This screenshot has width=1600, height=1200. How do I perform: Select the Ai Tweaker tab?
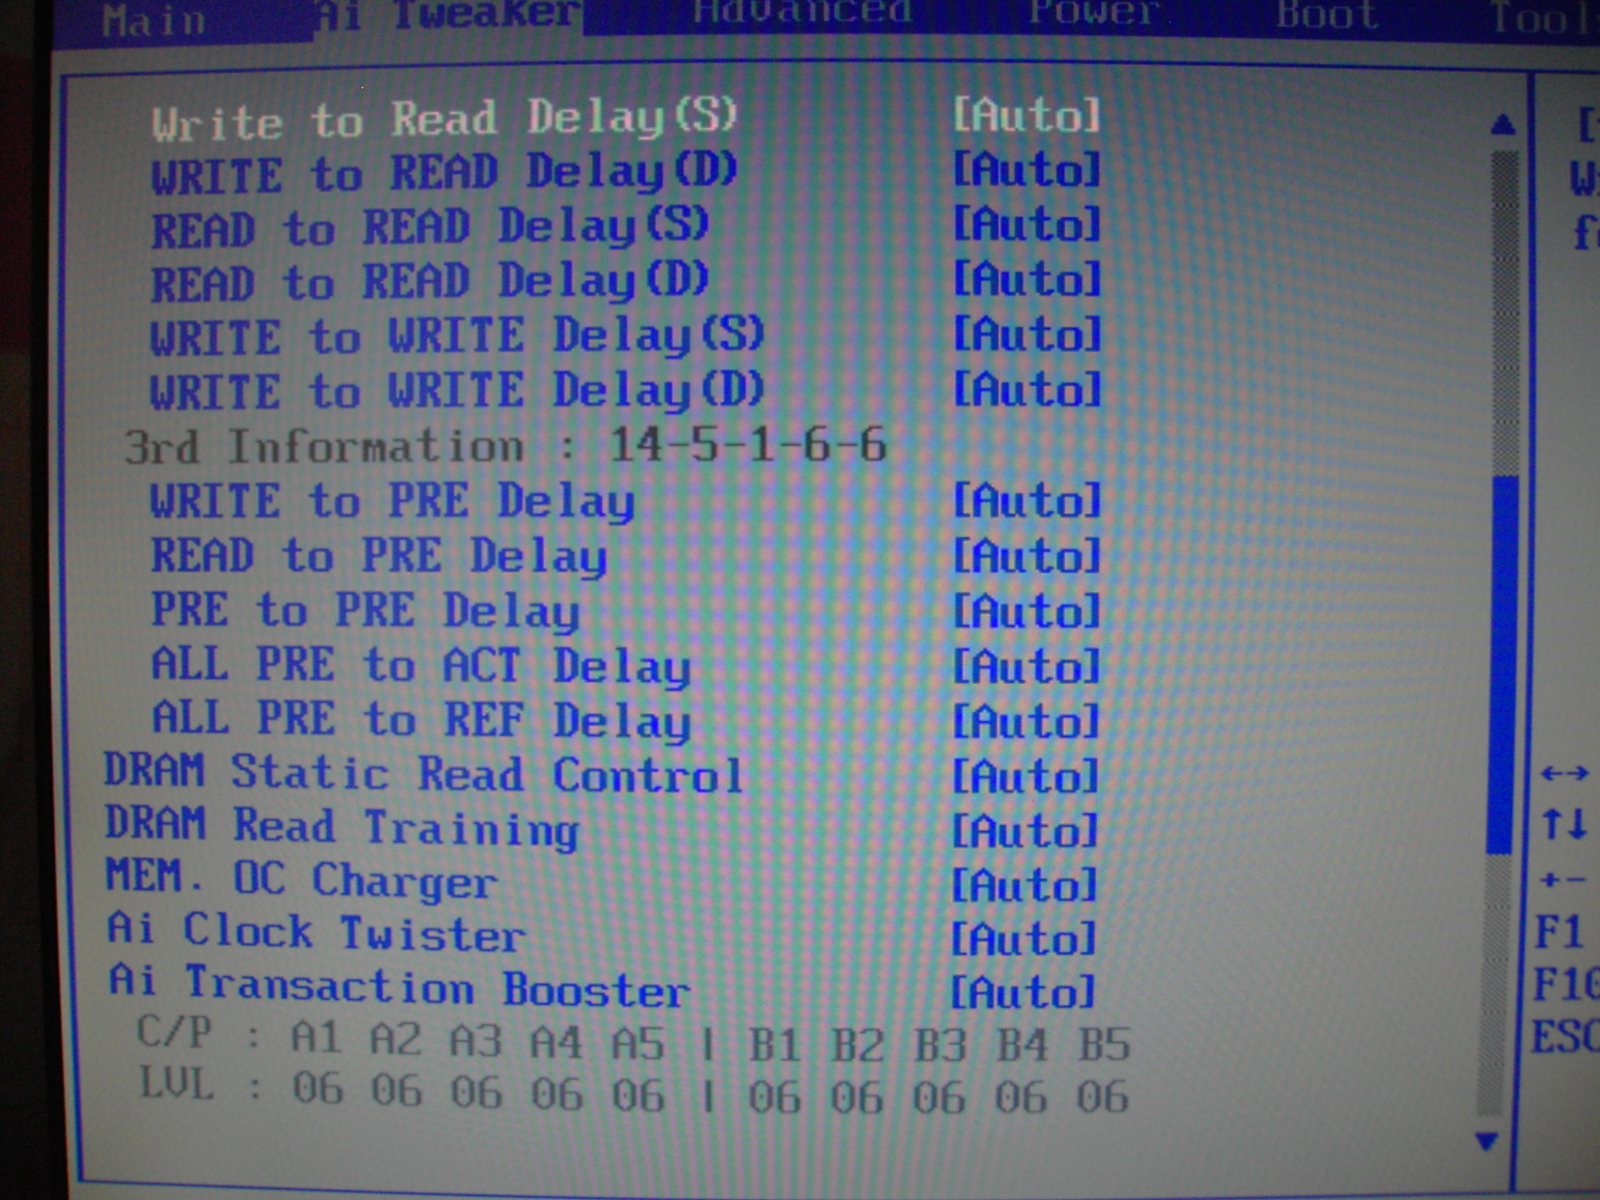(x=447, y=16)
